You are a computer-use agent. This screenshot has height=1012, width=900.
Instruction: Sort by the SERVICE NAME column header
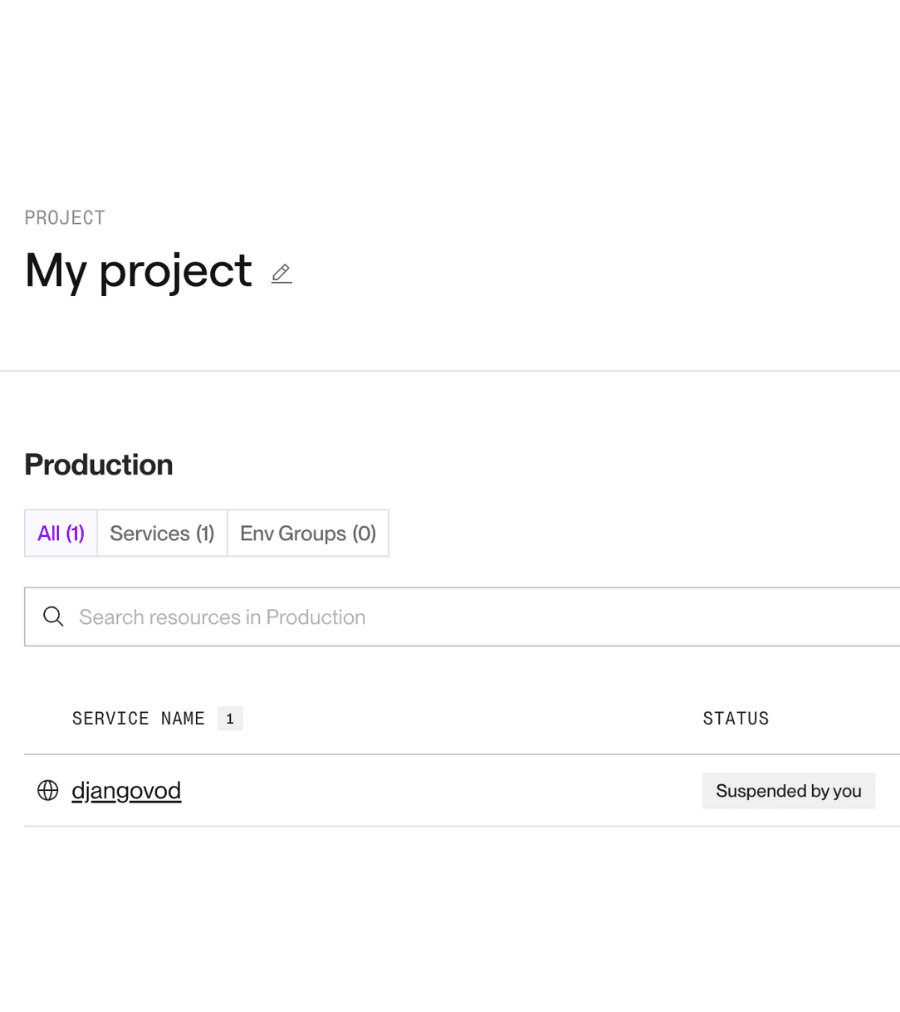point(138,718)
